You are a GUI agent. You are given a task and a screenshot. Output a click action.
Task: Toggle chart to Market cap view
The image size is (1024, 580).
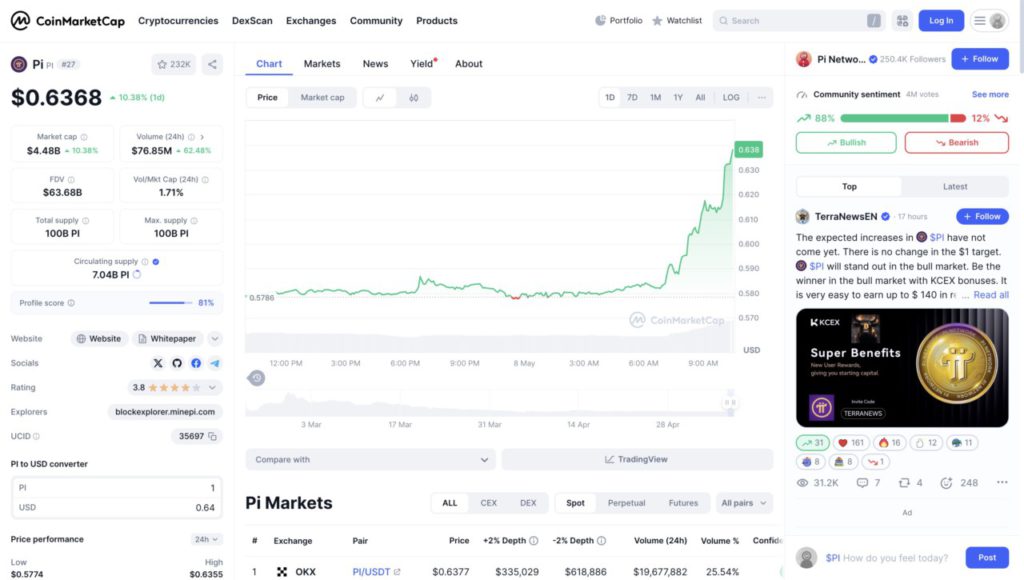point(322,98)
